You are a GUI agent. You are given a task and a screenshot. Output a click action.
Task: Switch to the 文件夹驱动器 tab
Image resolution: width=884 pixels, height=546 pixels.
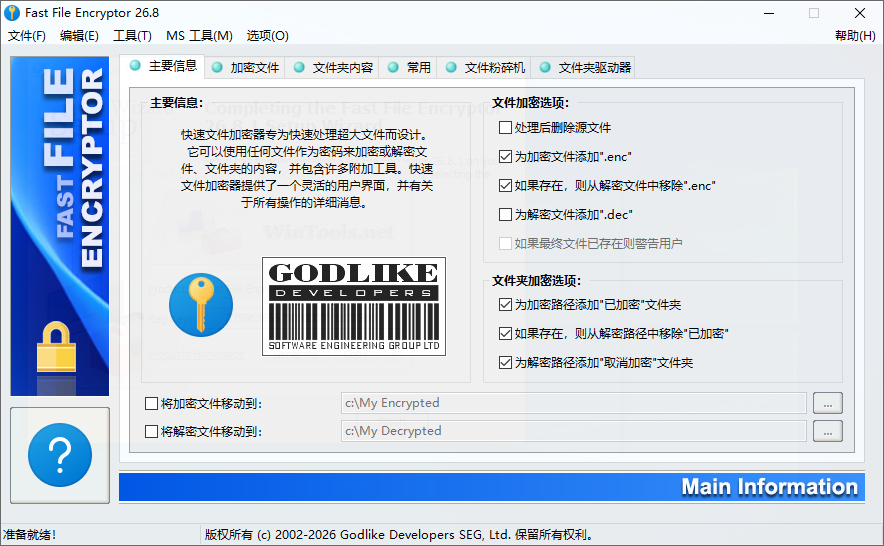(x=584, y=68)
